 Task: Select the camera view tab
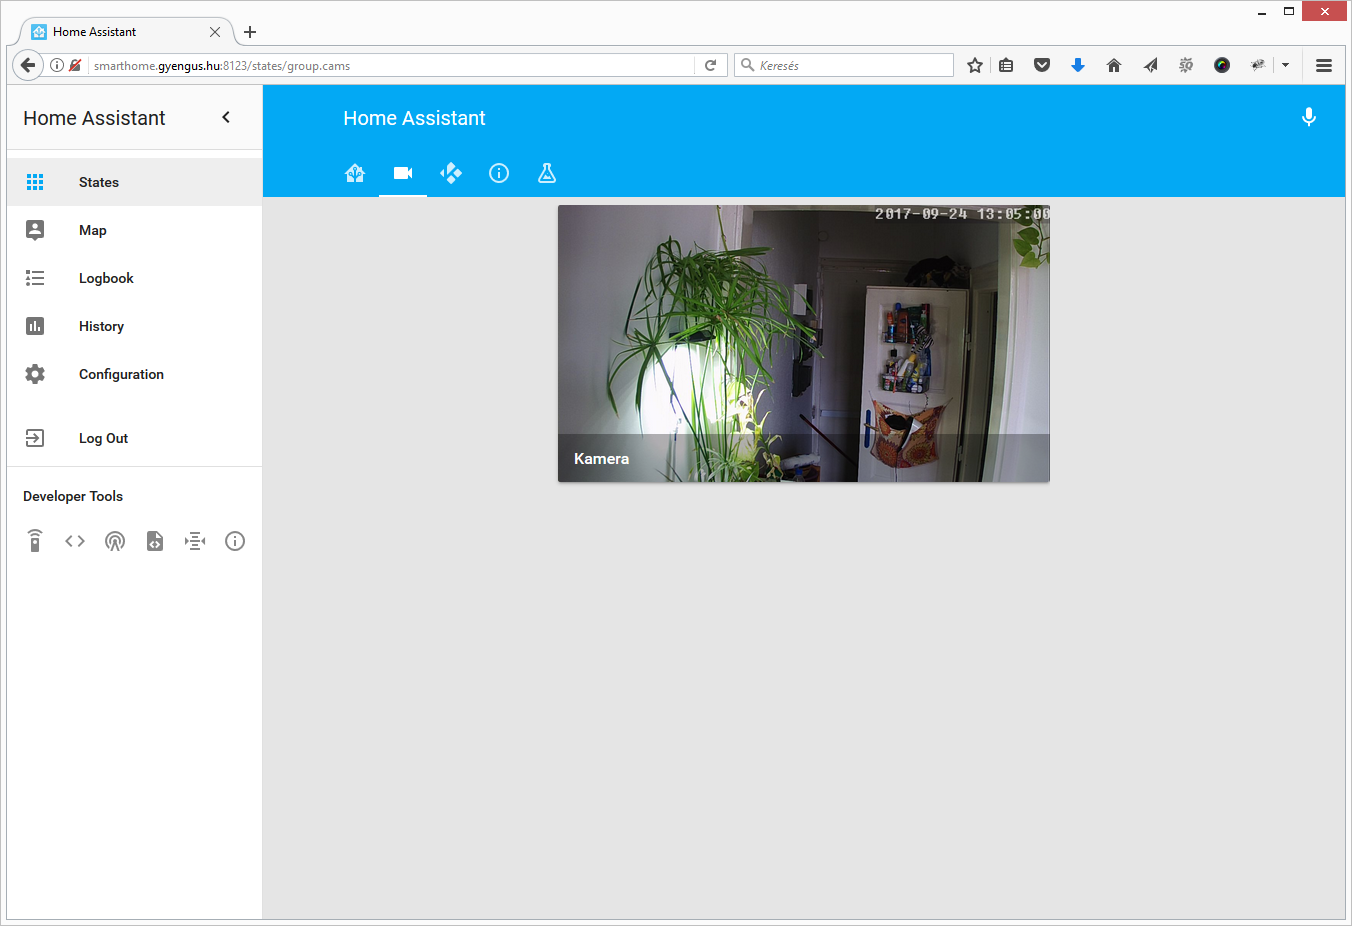[x=403, y=173]
